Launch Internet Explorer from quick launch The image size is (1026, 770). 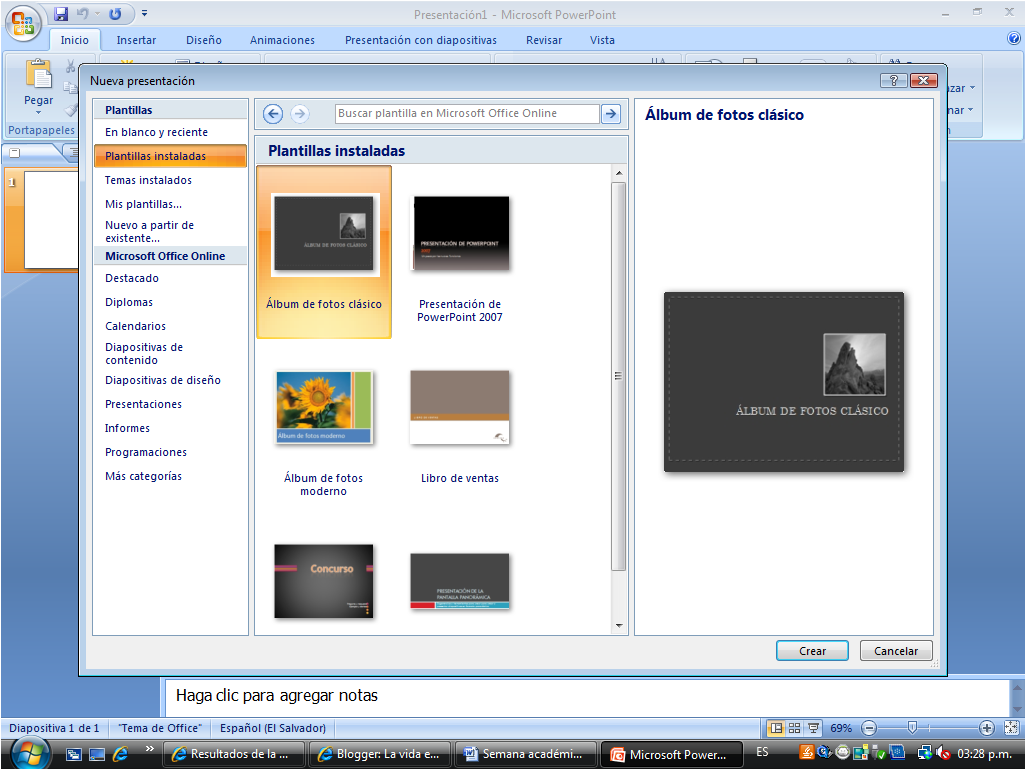(120, 754)
